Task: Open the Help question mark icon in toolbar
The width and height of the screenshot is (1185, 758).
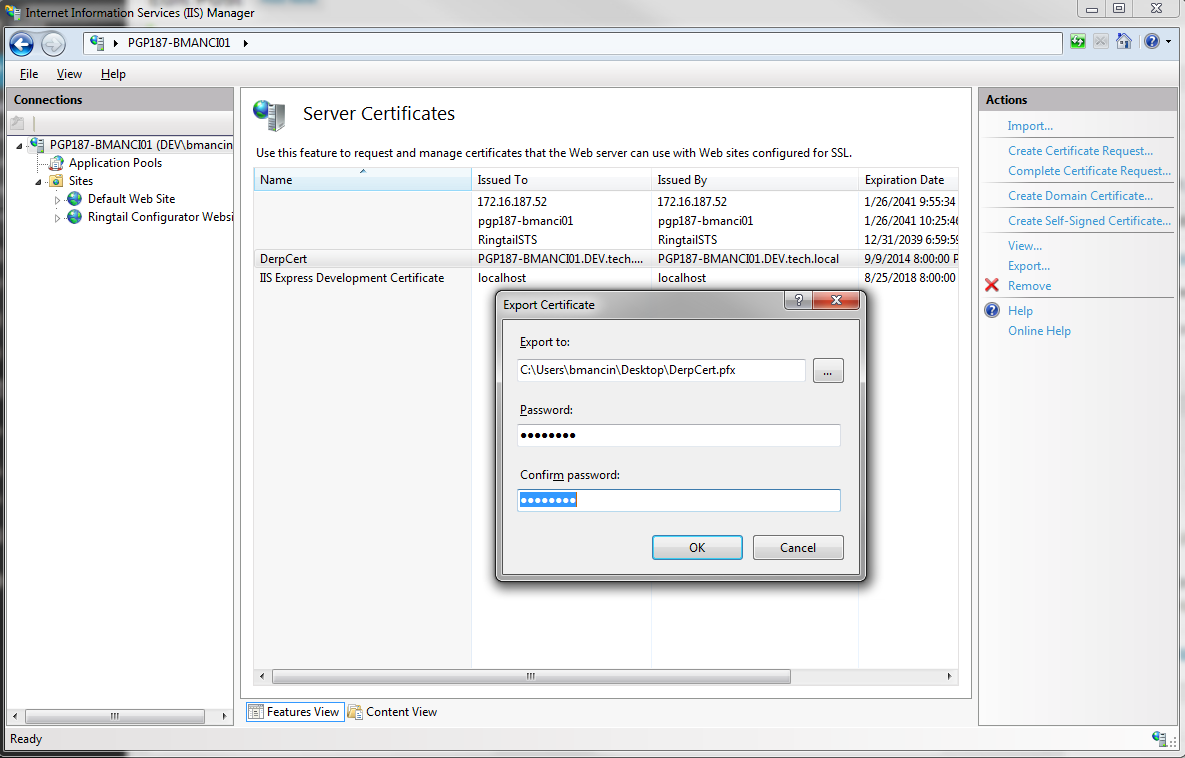Action: click(x=1151, y=42)
